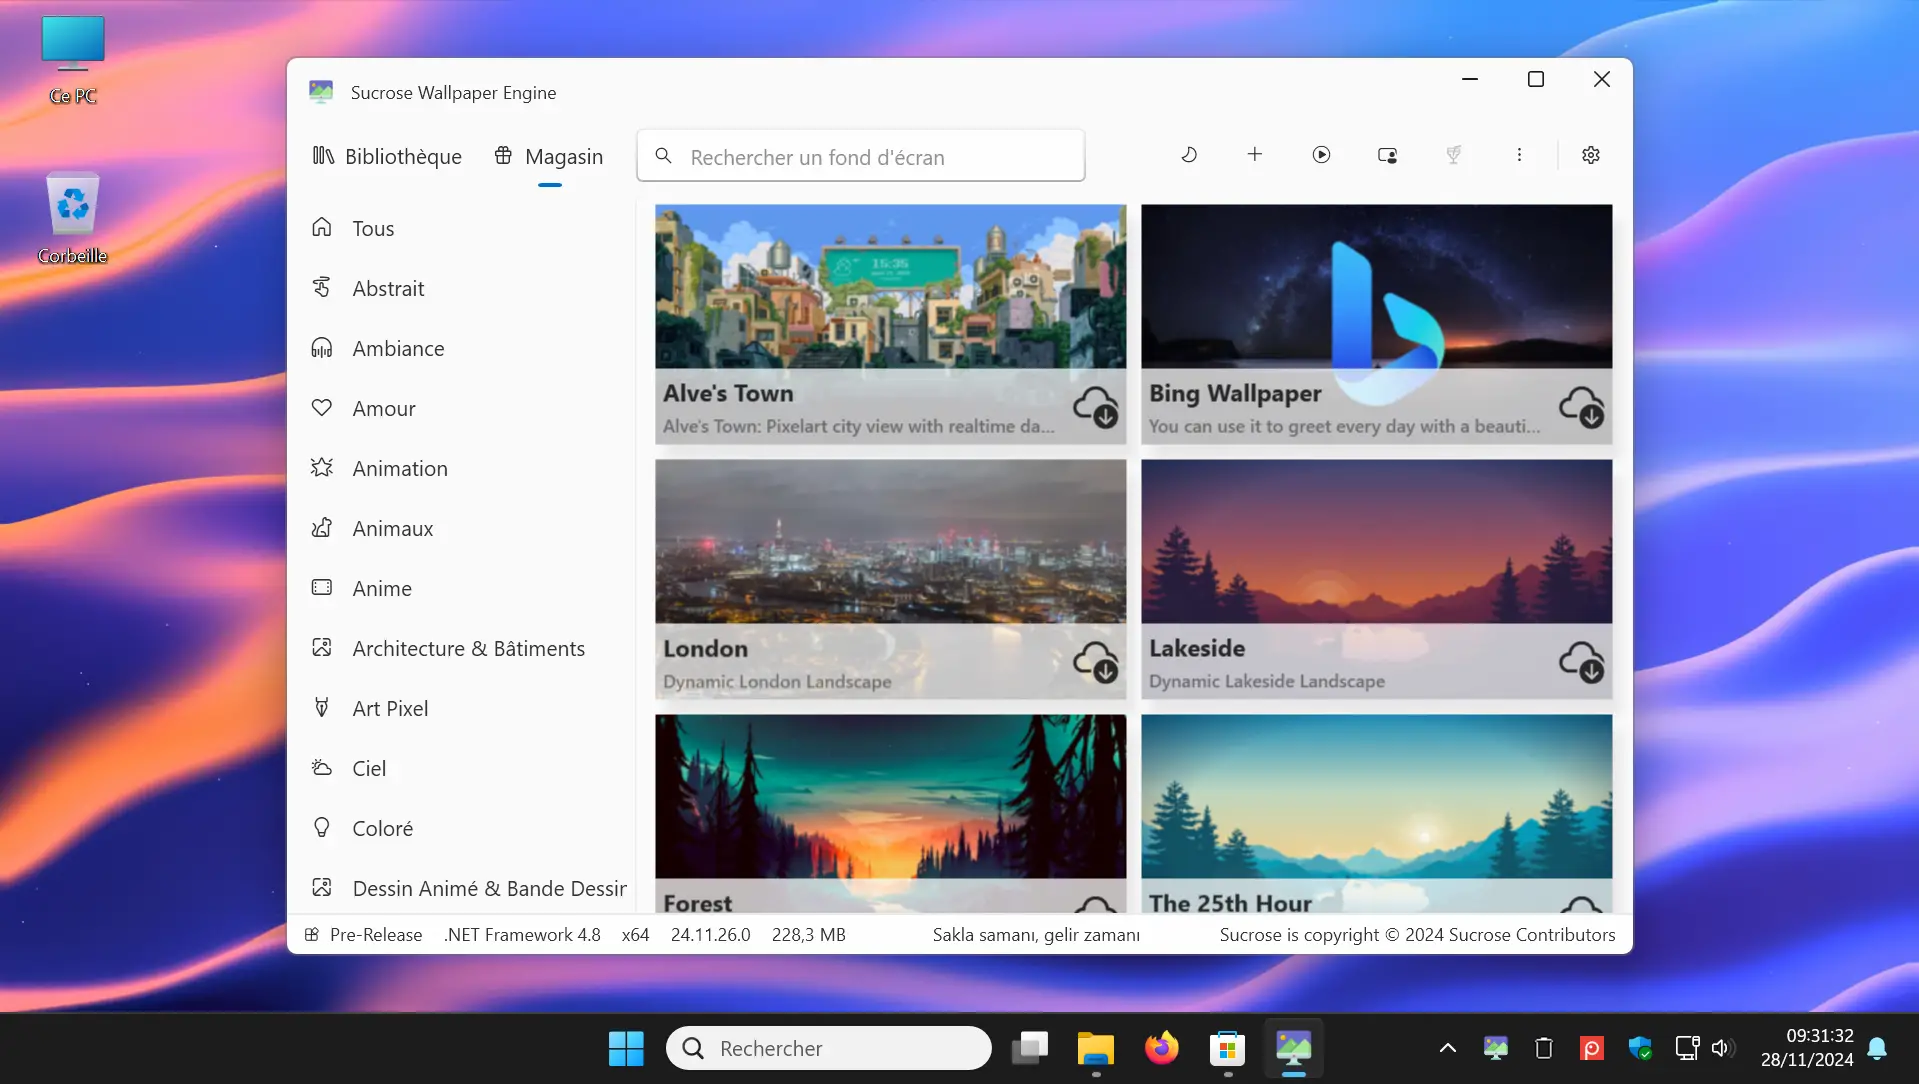Open Task View on the taskbar
This screenshot has width=1919, height=1084.
pos(1029,1048)
